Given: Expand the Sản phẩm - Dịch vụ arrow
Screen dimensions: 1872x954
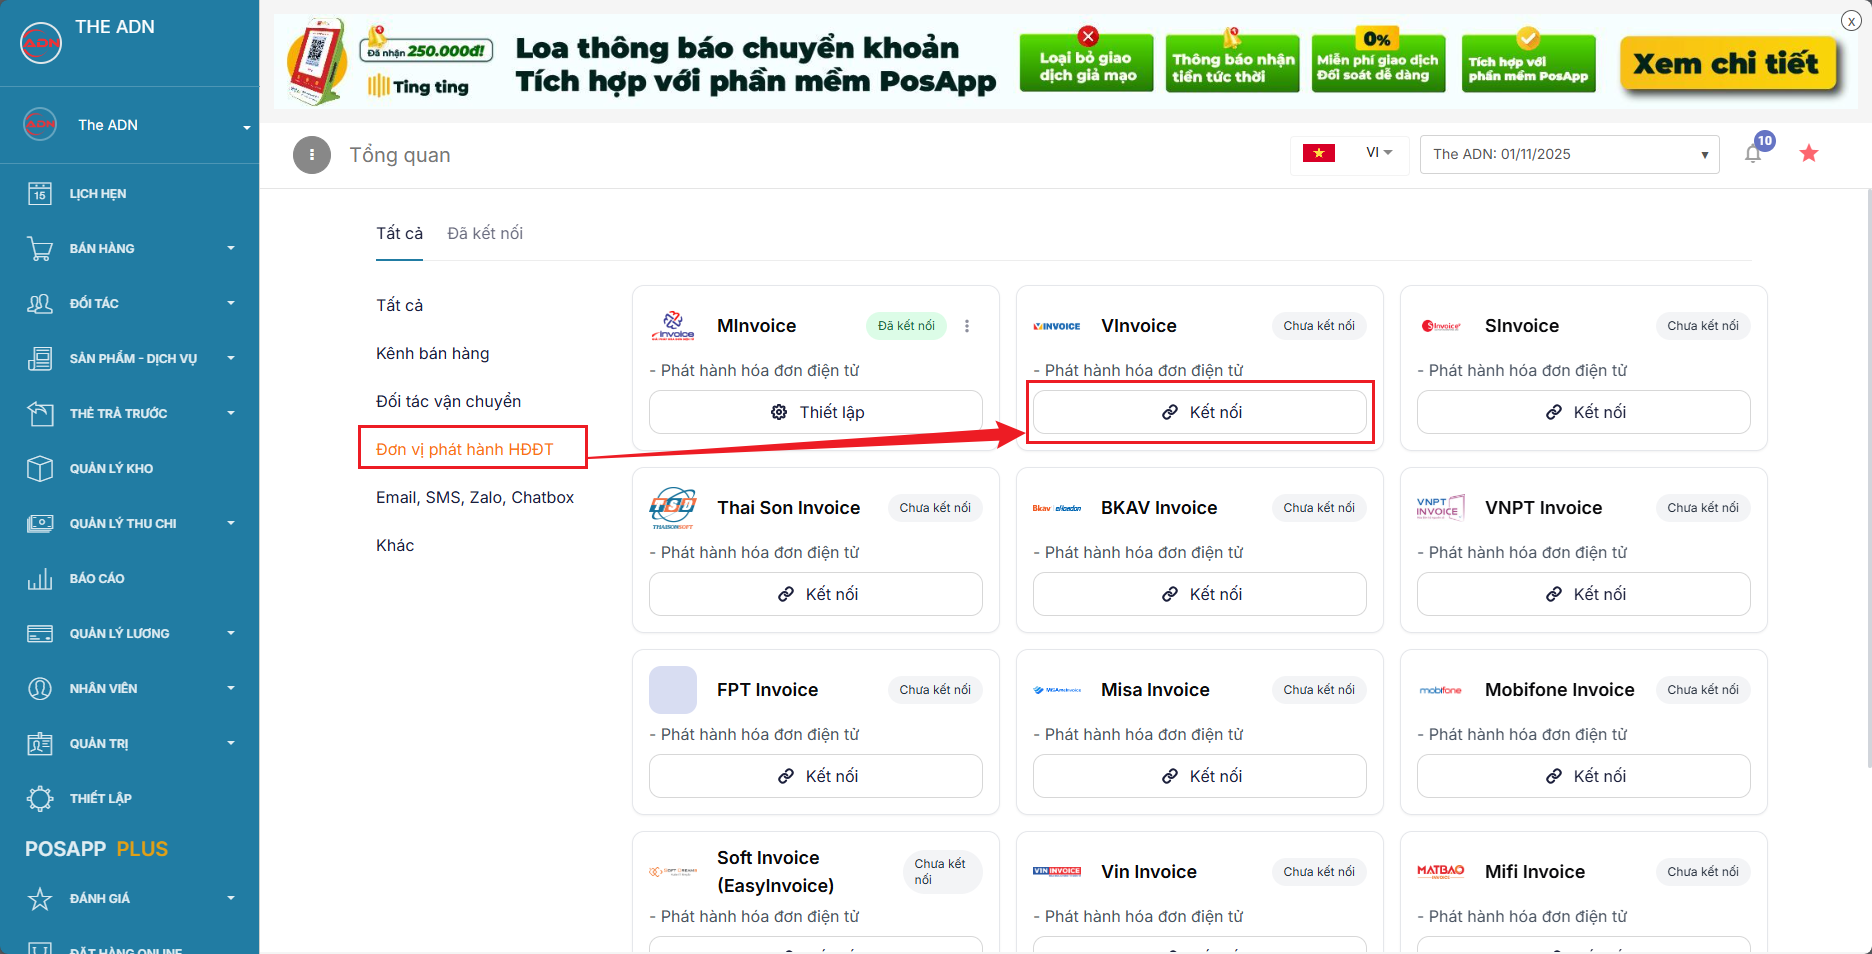Looking at the screenshot, I should (x=231, y=358).
